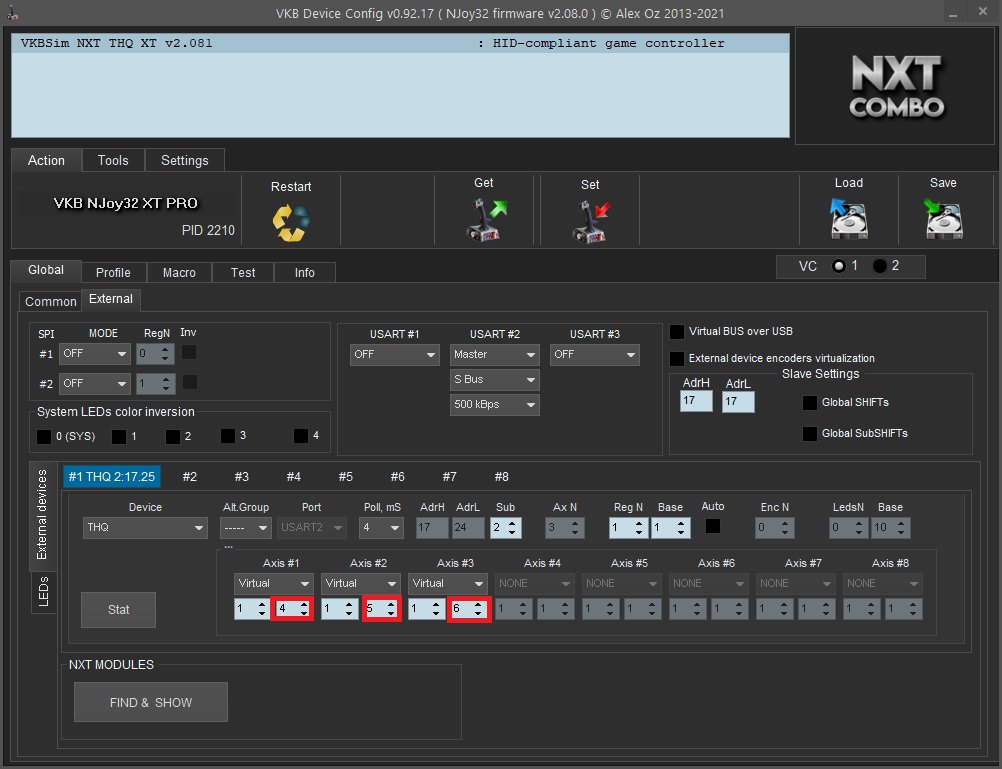Toggle LED color inversion checkbox 2
Image resolution: width=1002 pixels, height=769 pixels.
click(x=173, y=437)
